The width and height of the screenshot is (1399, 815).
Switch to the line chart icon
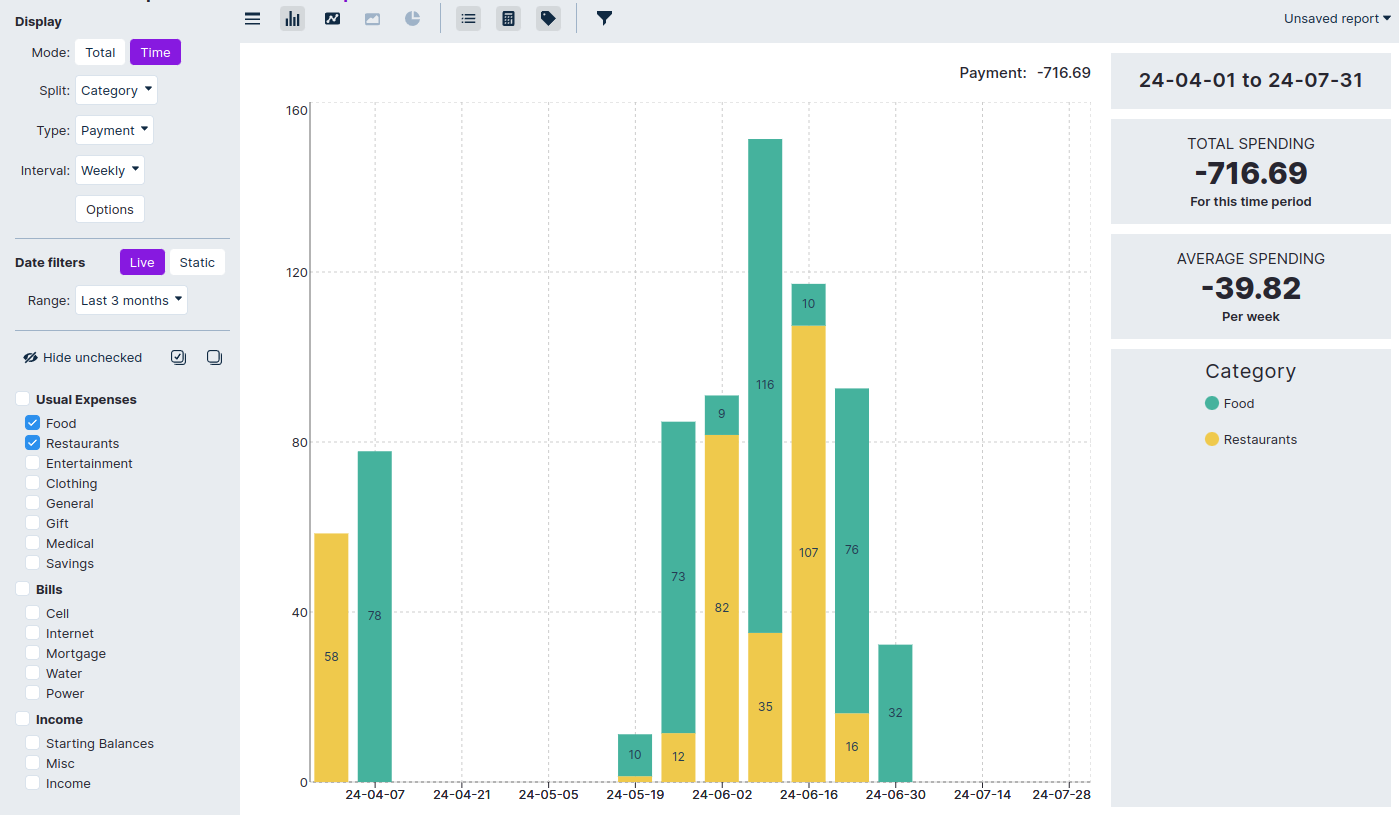[332, 18]
